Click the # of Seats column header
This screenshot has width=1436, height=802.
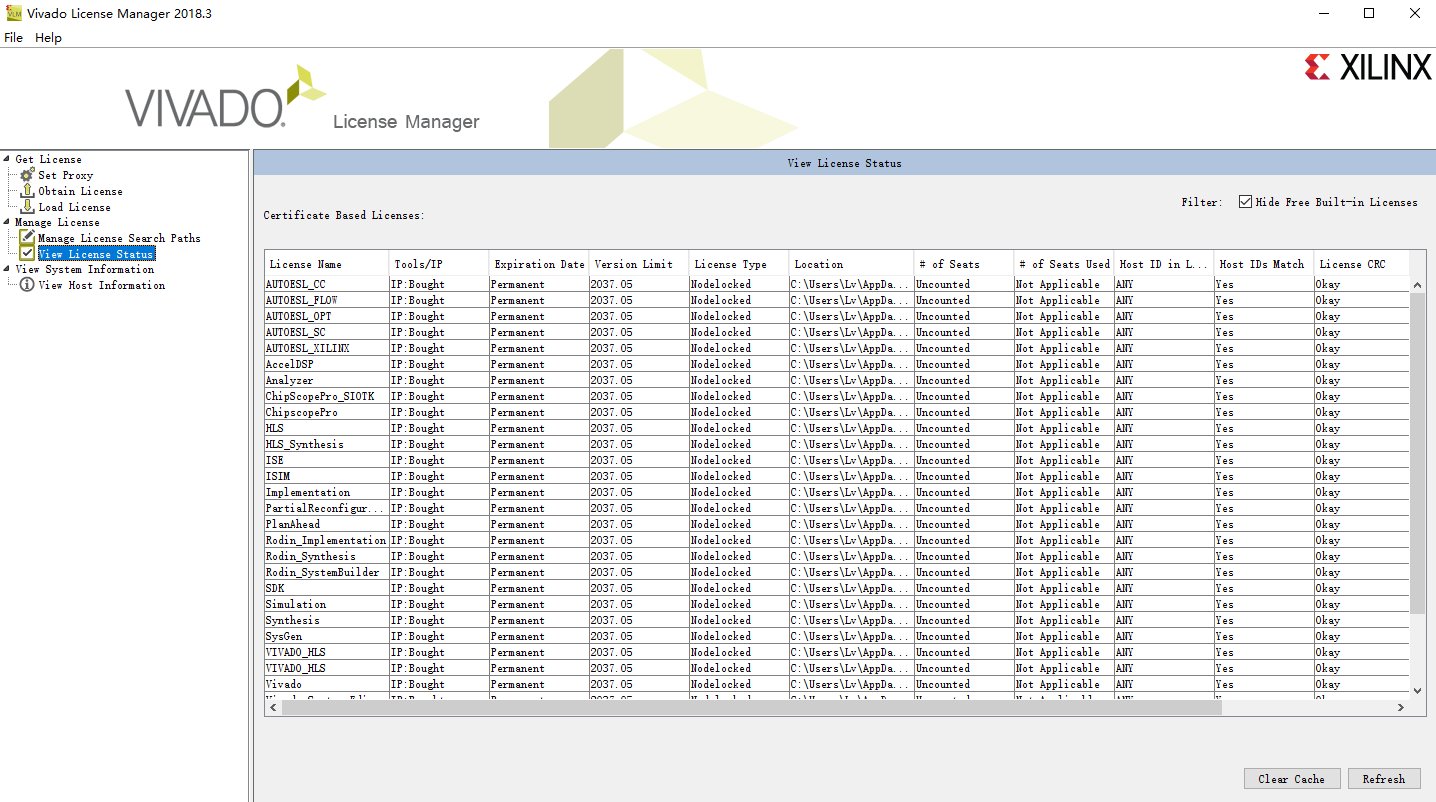coord(963,264)
